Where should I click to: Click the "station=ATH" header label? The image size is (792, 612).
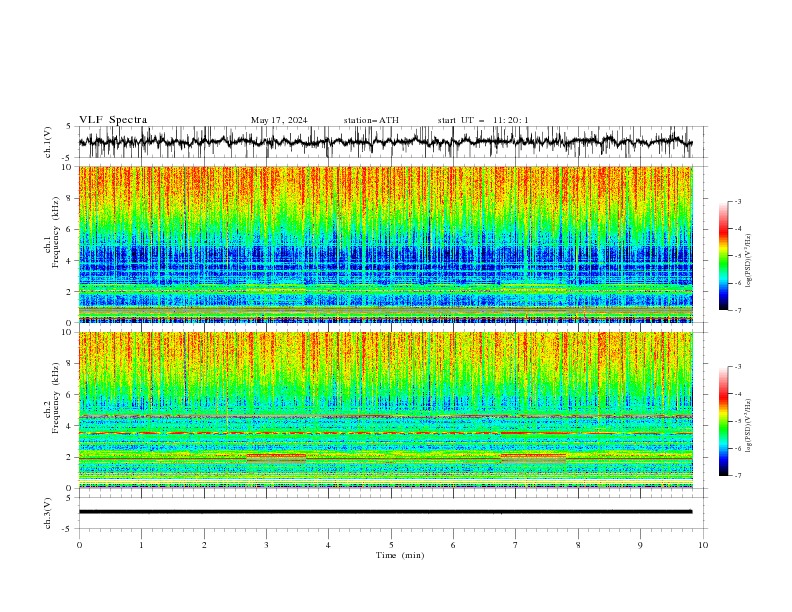pyautogui.click(x=371, y=120)
